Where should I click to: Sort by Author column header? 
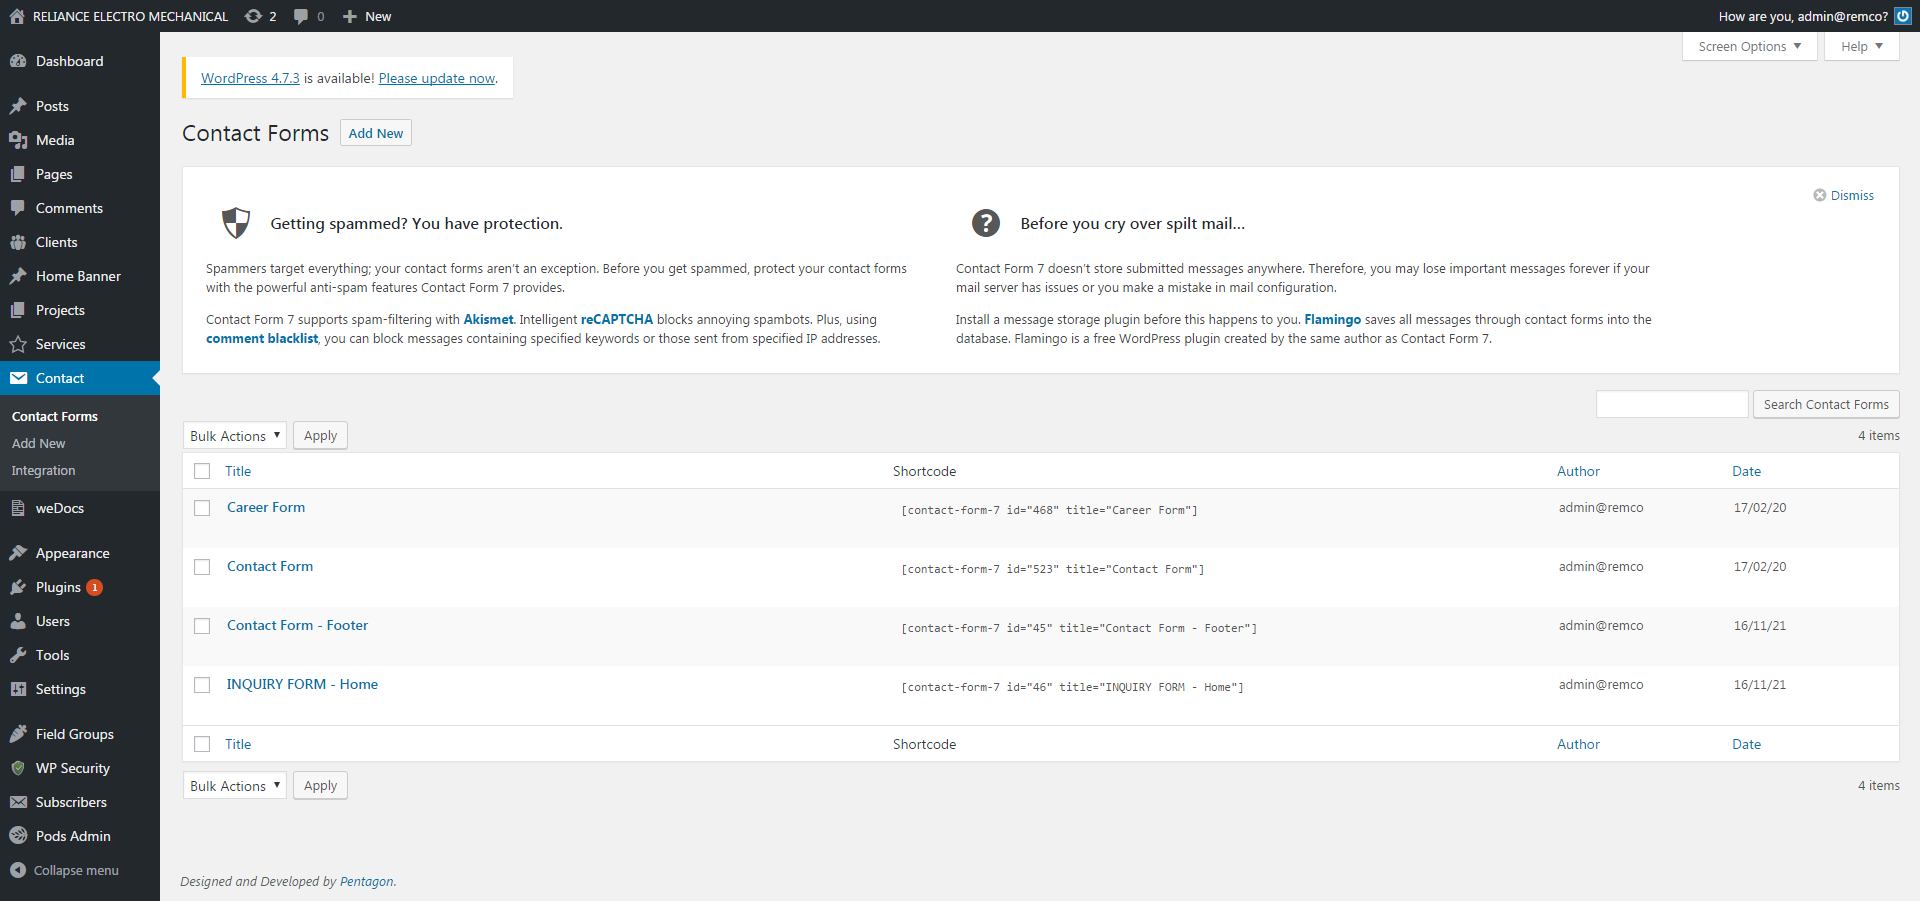point(1578,471)
